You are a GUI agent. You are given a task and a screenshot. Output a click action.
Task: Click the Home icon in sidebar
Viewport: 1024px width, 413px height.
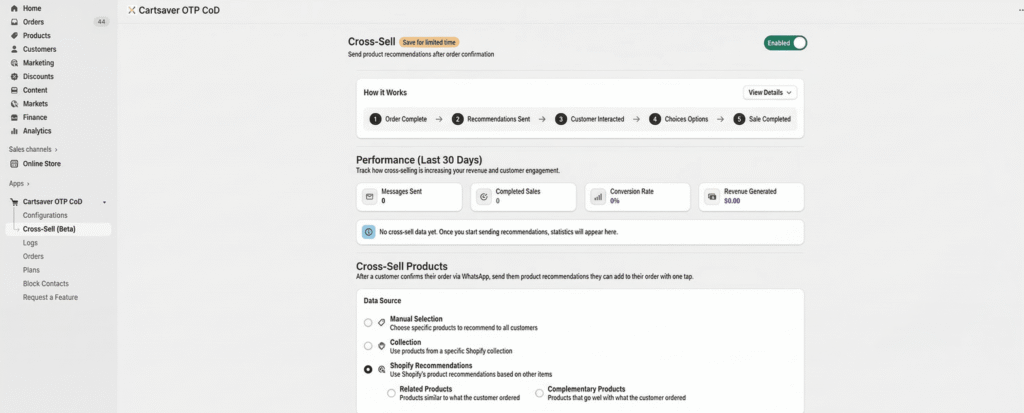tap(14, 8)
